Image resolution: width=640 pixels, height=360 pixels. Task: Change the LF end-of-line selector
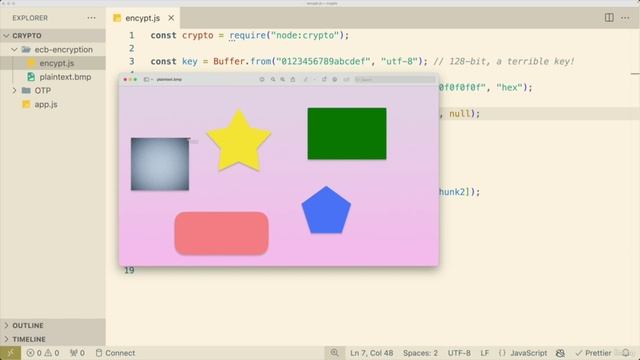tap(484, 353)
